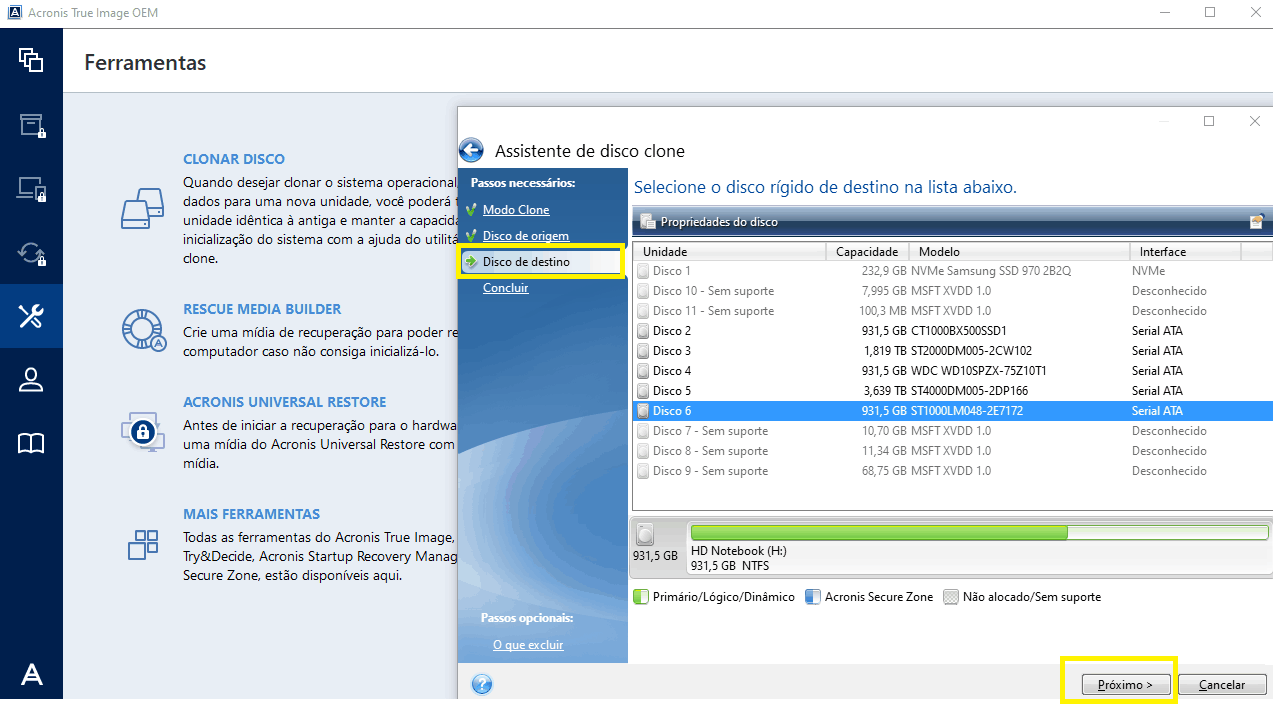The width and height of the screenshot is (1274, 708).
Task: Go to Concluir step
Action: pyautogui.click(x=506, y=288)
